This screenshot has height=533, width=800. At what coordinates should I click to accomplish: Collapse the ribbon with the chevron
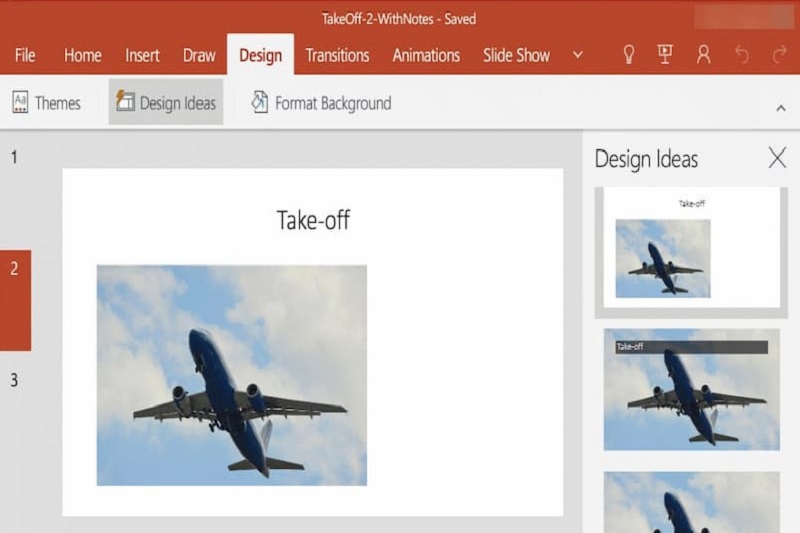pos(781,107)
